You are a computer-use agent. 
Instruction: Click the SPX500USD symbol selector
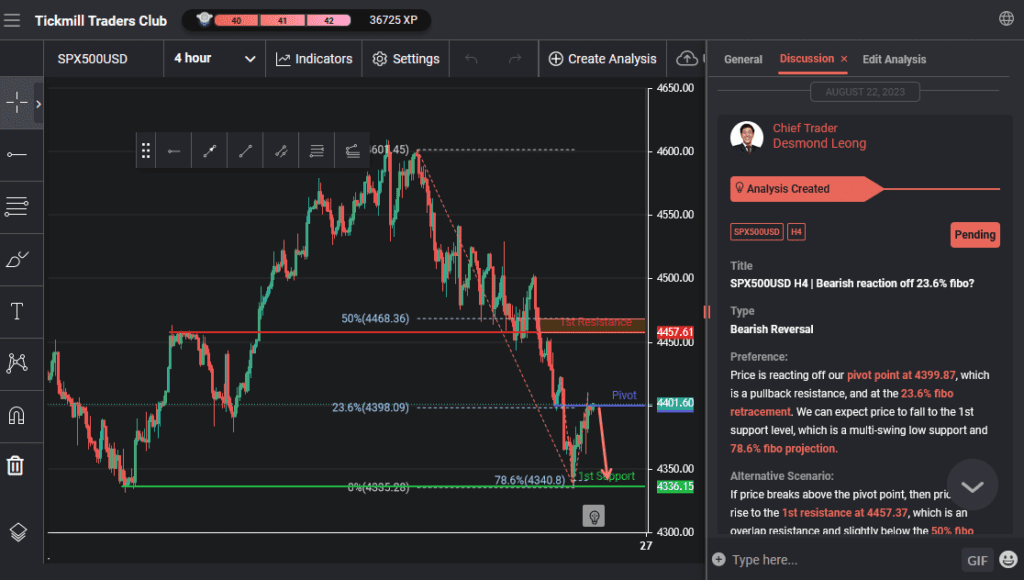point(92,59)
